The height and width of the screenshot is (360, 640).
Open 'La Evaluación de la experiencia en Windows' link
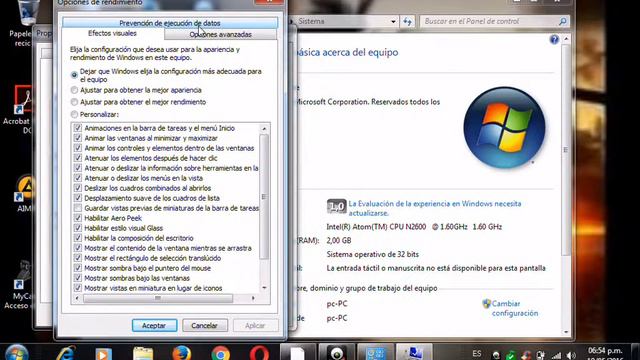pyautogui.click(x=435, y=208)
